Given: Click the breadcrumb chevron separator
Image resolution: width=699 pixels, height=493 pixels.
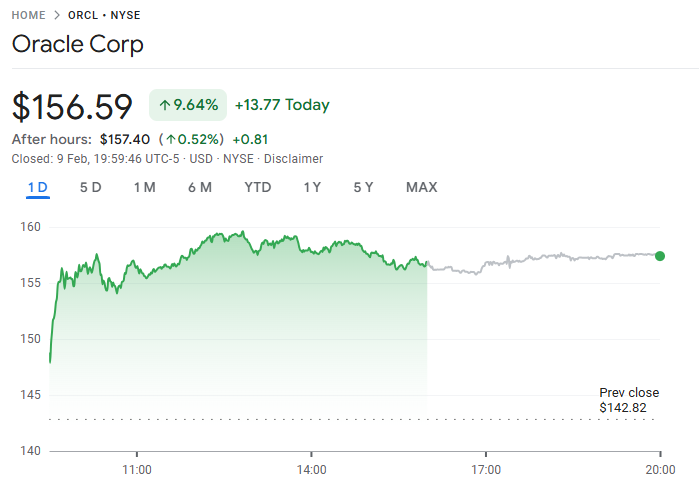Looking at the screenshot, I should [x=58, y=15].
